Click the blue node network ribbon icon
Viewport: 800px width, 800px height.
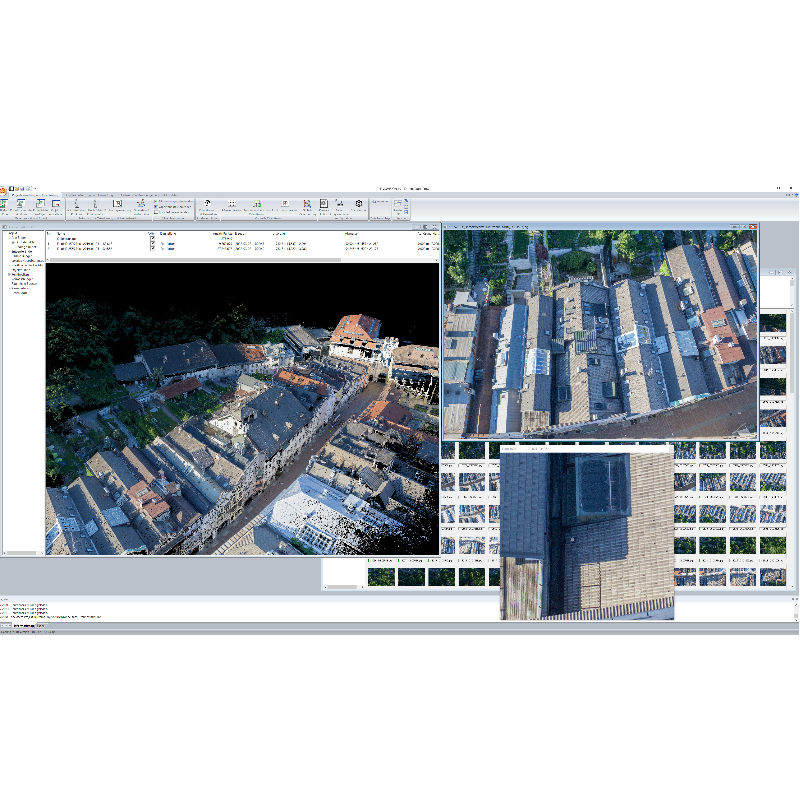(141, 203)
